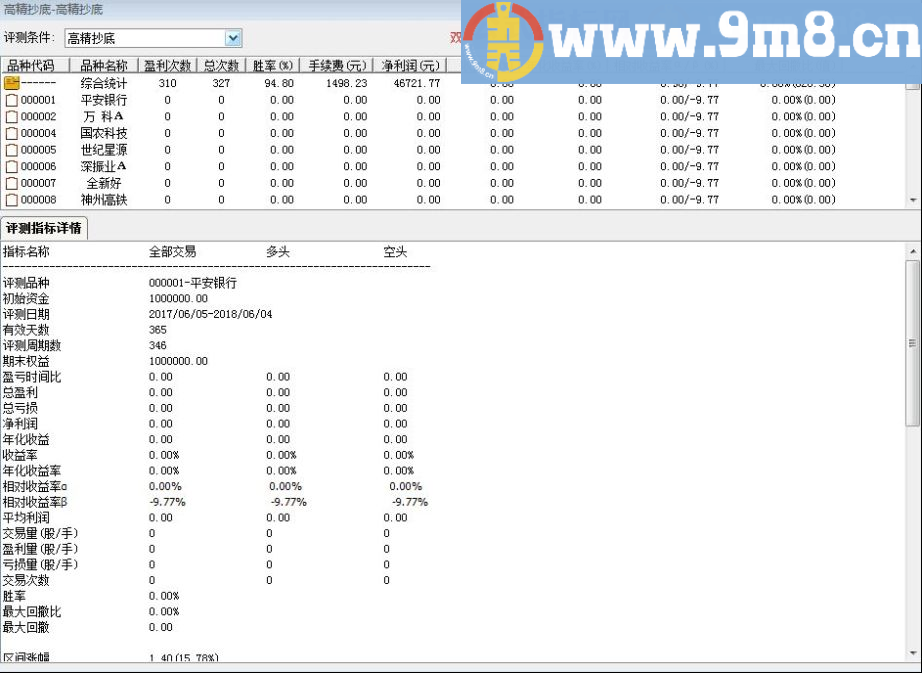The height and width of the screenshot is (673, 922).
Task: Sort by 胜率(%) column header
Action: (x=273, y=65)
